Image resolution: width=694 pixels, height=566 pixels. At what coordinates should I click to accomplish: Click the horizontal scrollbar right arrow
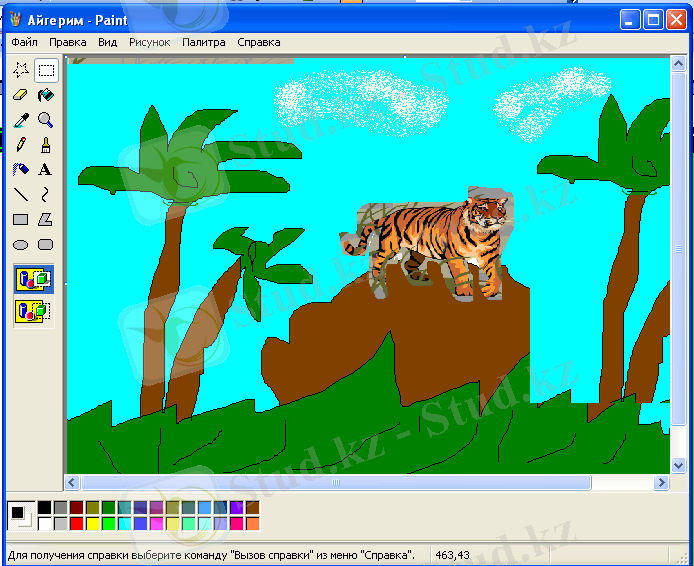click(661, 483)
